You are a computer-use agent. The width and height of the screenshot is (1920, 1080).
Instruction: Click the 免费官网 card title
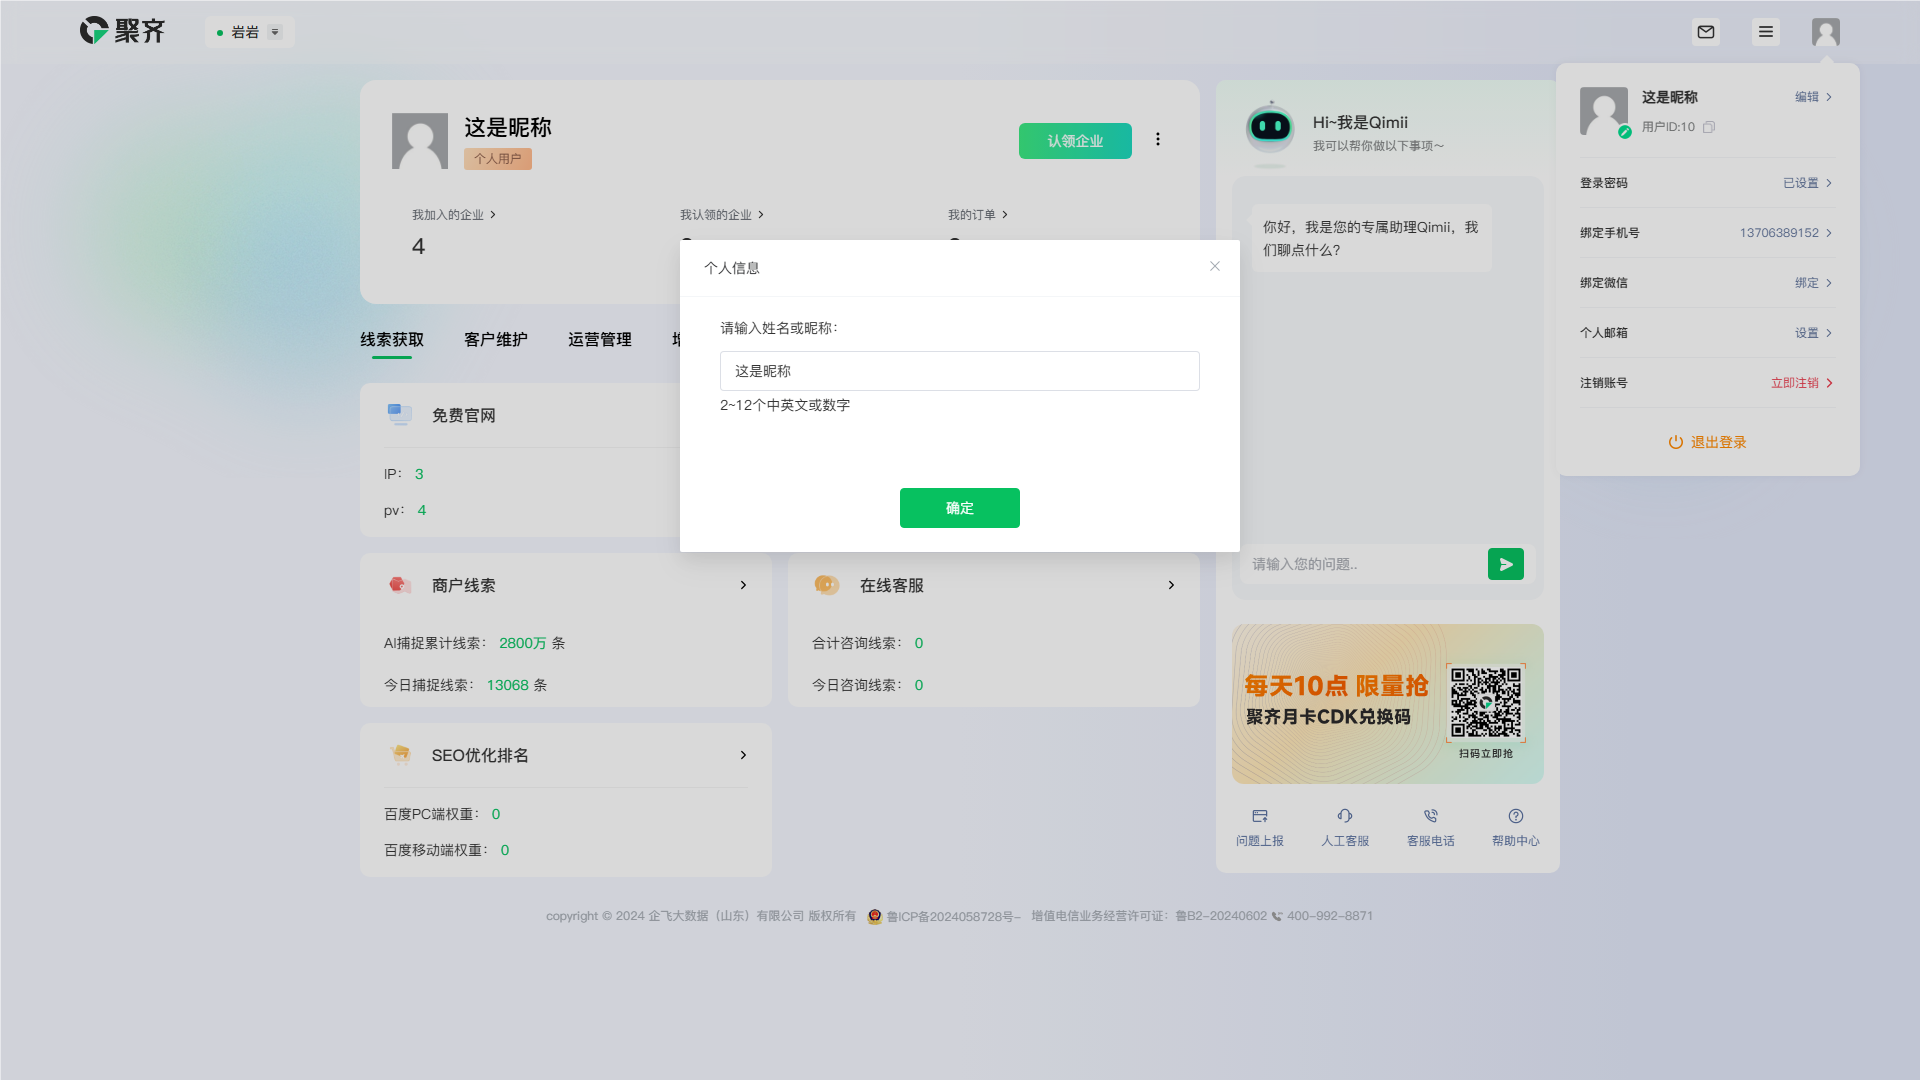464,415
